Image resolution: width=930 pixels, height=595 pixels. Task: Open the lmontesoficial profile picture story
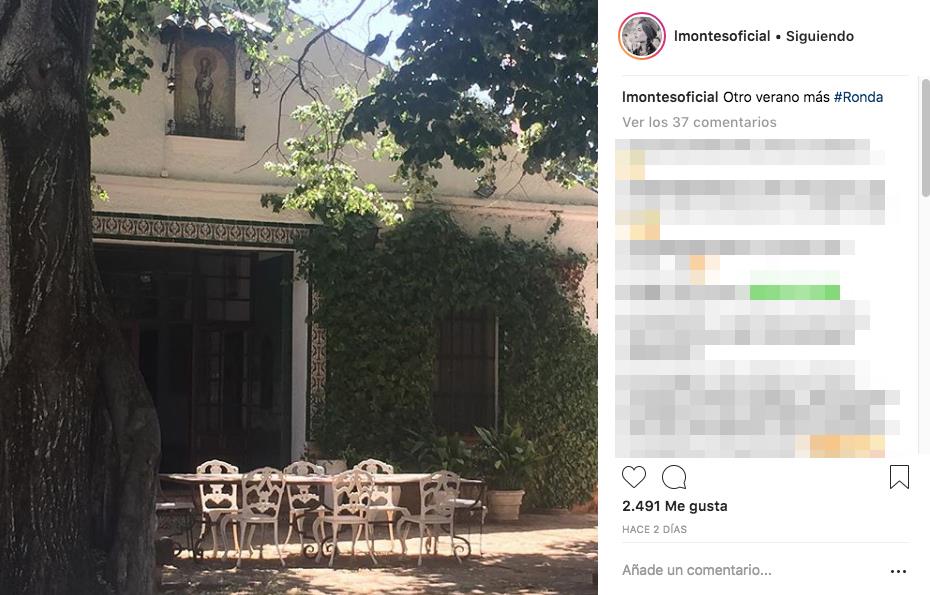click(642, 36)
